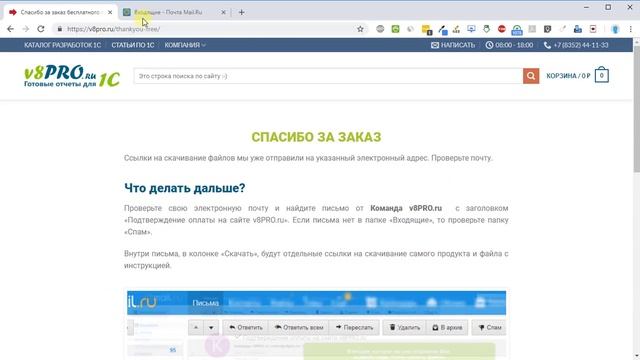Screen dimensions: 640x360
Task: Click the padlock icon in the address bar
Action: click(x=60, y=29)
